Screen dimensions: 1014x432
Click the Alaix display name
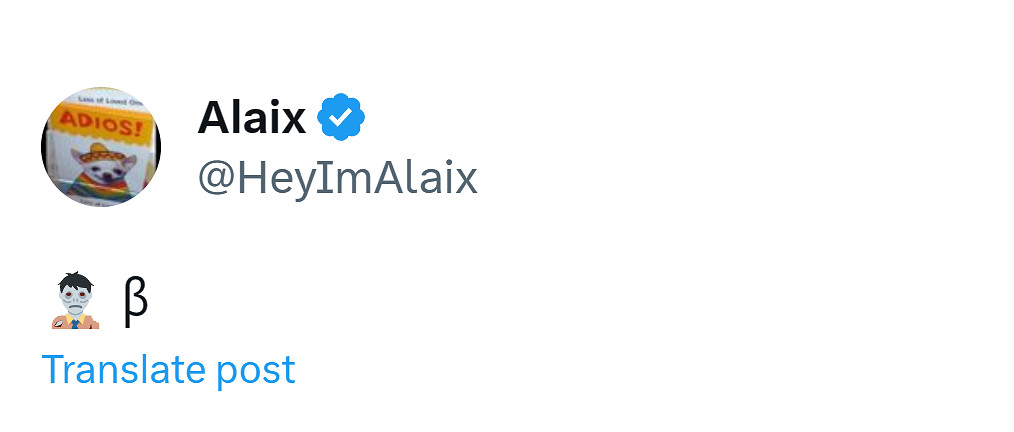[252, 119]
